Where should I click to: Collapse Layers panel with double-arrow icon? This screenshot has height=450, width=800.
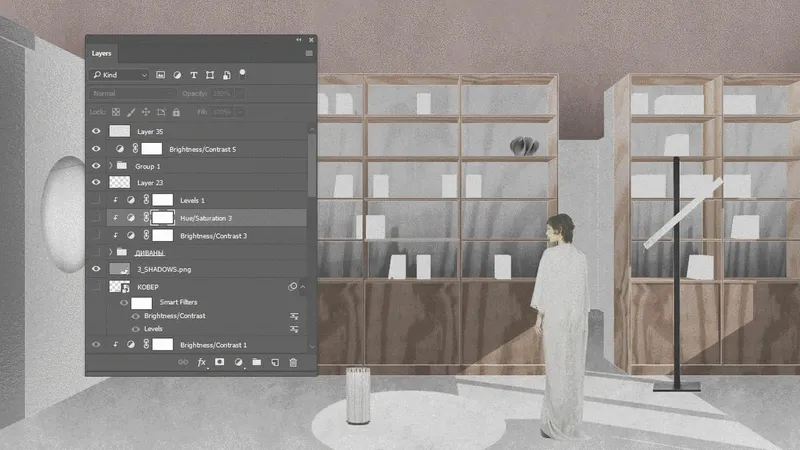299,40
